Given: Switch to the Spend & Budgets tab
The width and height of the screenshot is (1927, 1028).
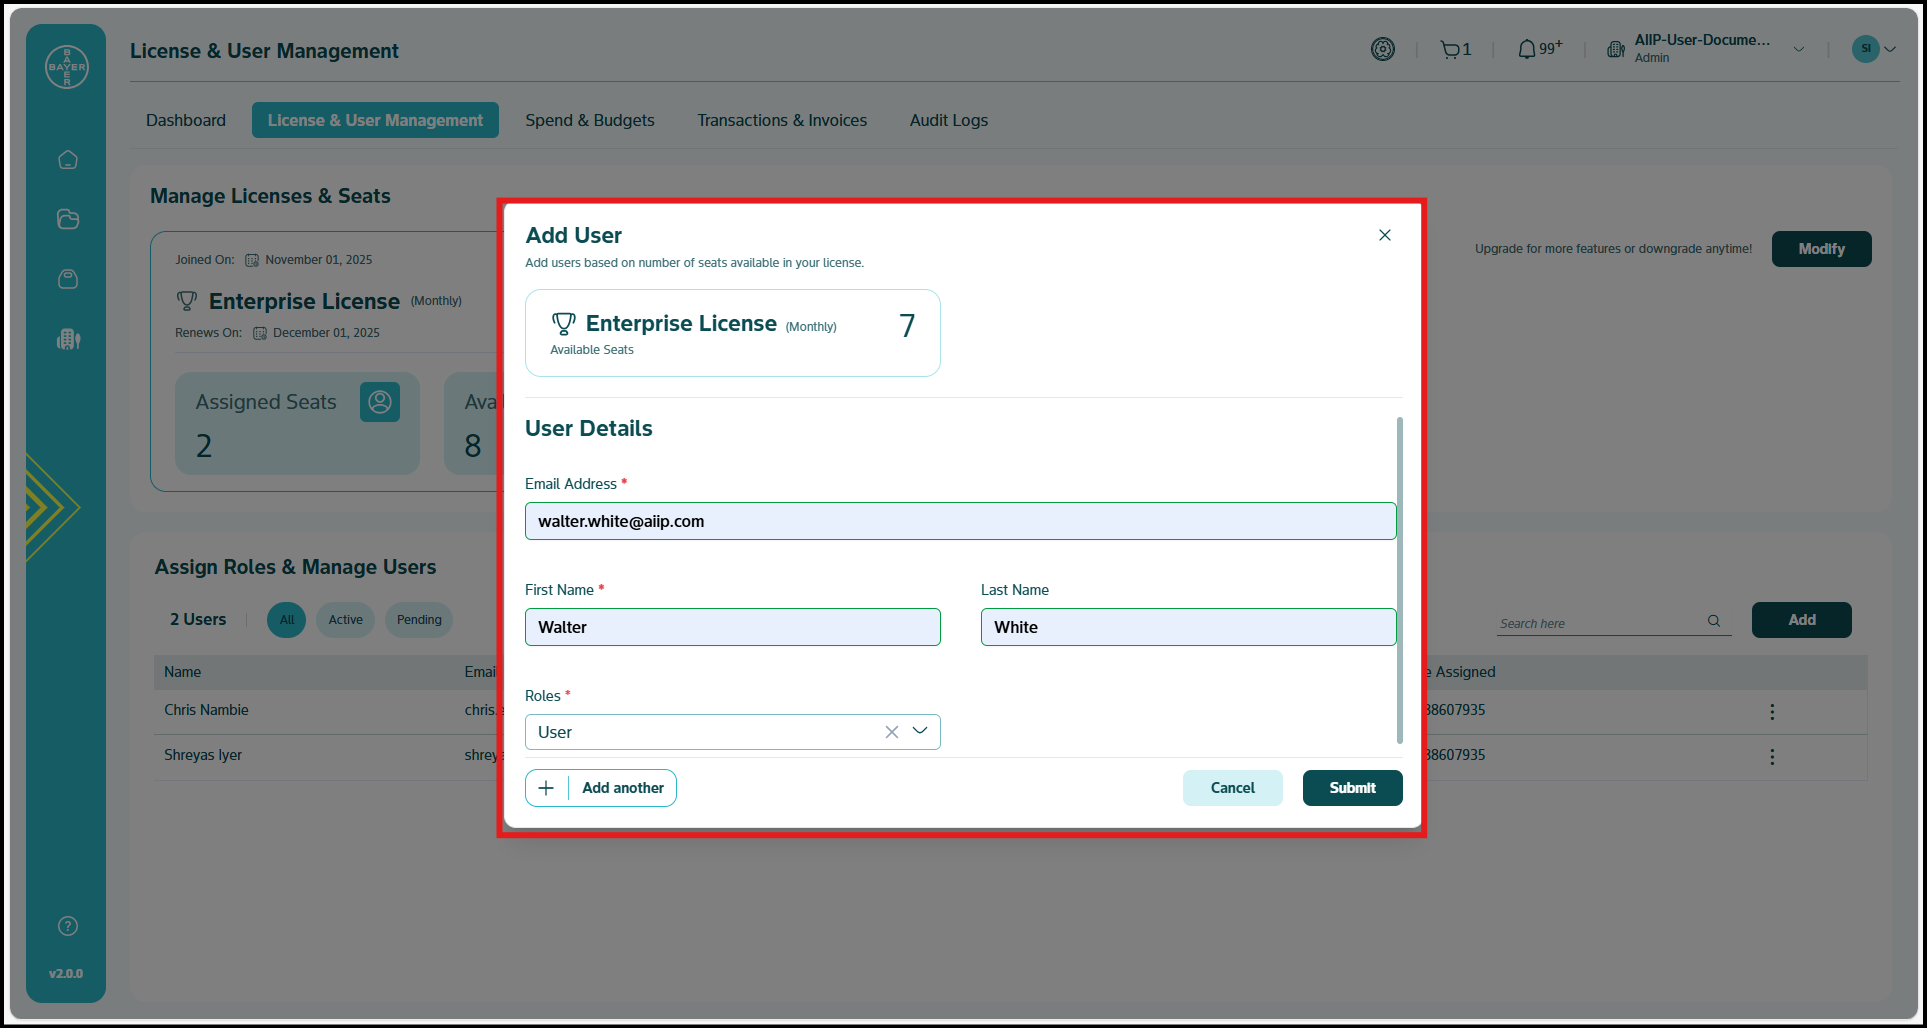Looking at the screenshot, I should 590,120.
